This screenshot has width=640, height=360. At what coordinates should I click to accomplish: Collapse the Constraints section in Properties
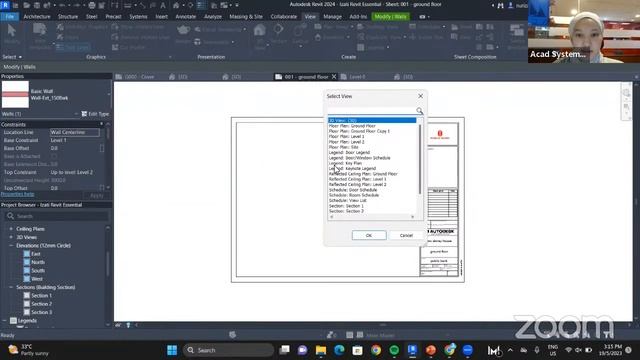pyautogui.click(x=102, y=124)
